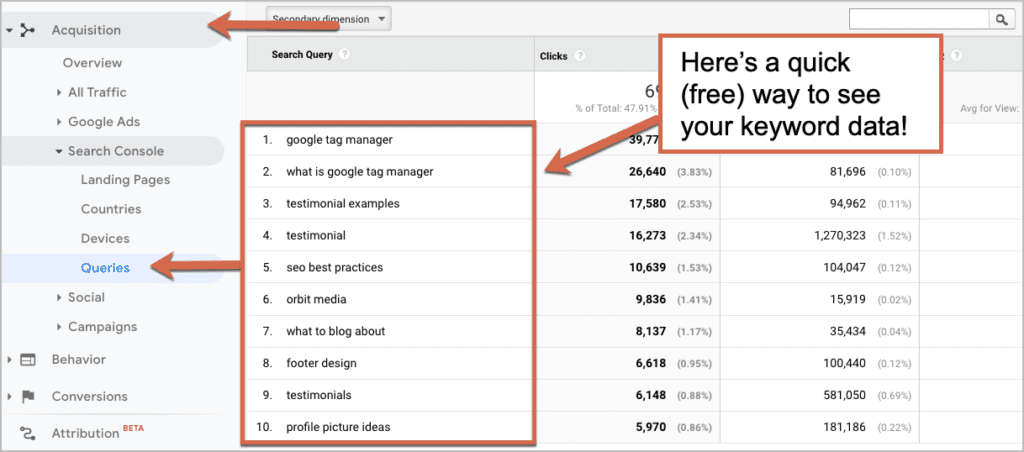1024x452 pixels.
Task: Expand the Google Ads arrow
Action: click(x=59, y=122)
